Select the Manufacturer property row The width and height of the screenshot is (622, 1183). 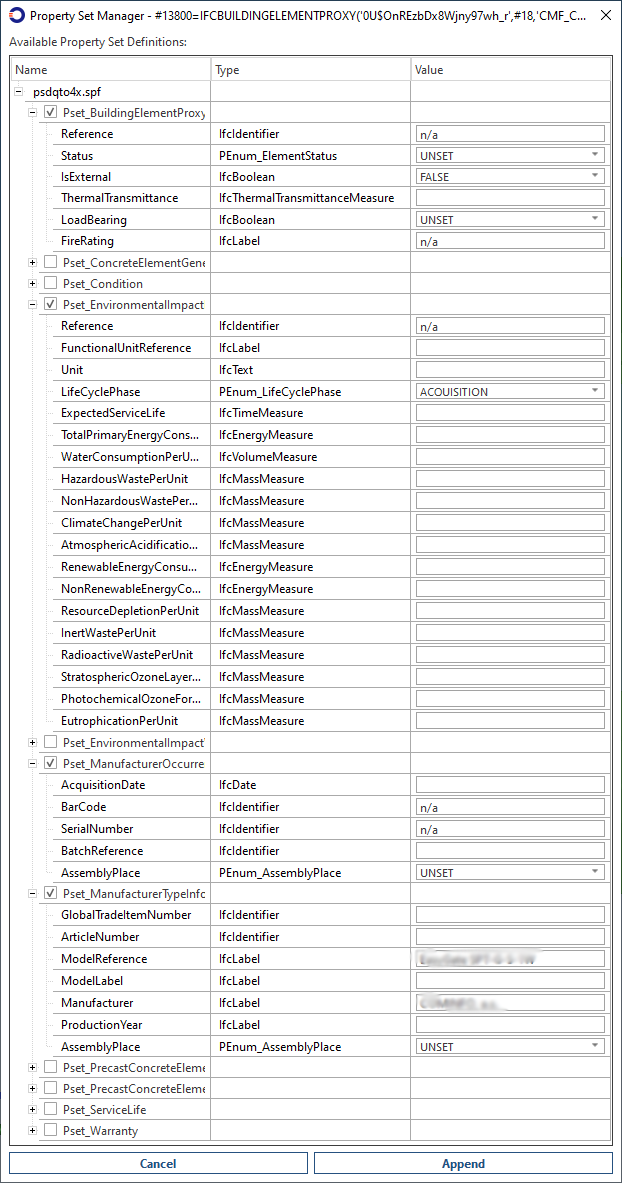pyautogui.click(x=97, y=1003)
